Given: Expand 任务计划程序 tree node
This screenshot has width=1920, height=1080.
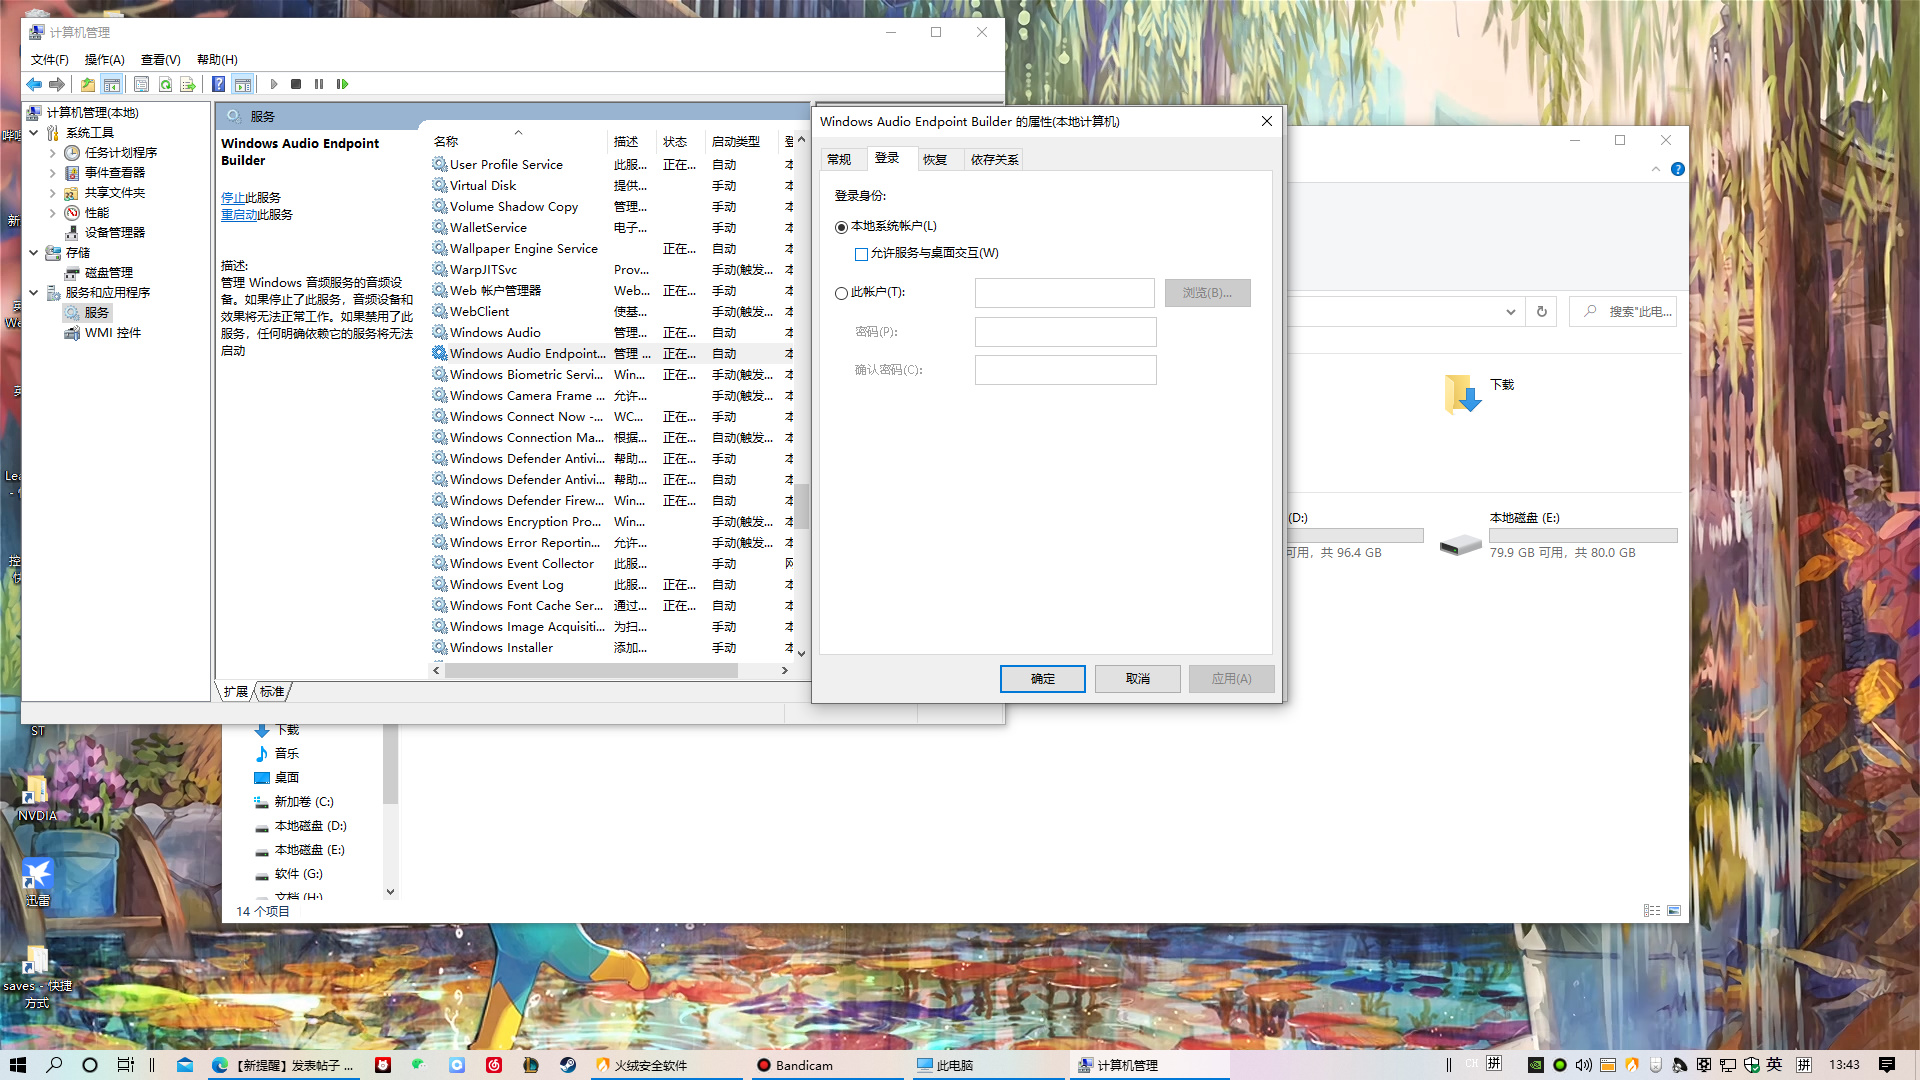Looking at the screenshot, I should (52, 153).
